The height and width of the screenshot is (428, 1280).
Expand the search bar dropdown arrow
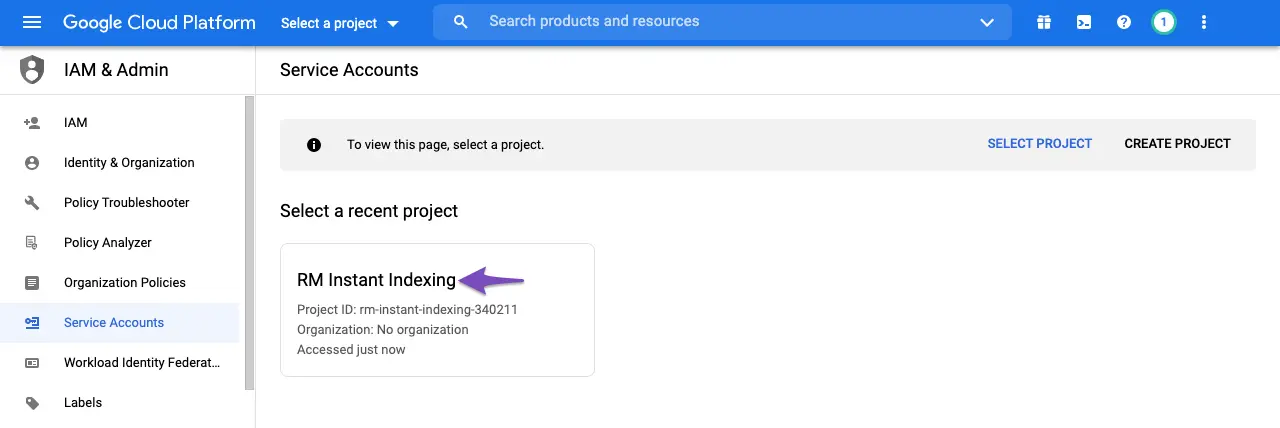[x=987, y=22]
